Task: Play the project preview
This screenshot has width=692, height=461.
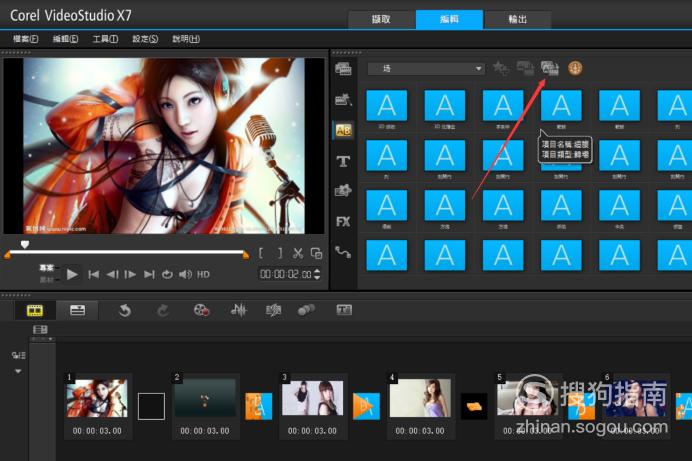Action: tap(72, 274)
